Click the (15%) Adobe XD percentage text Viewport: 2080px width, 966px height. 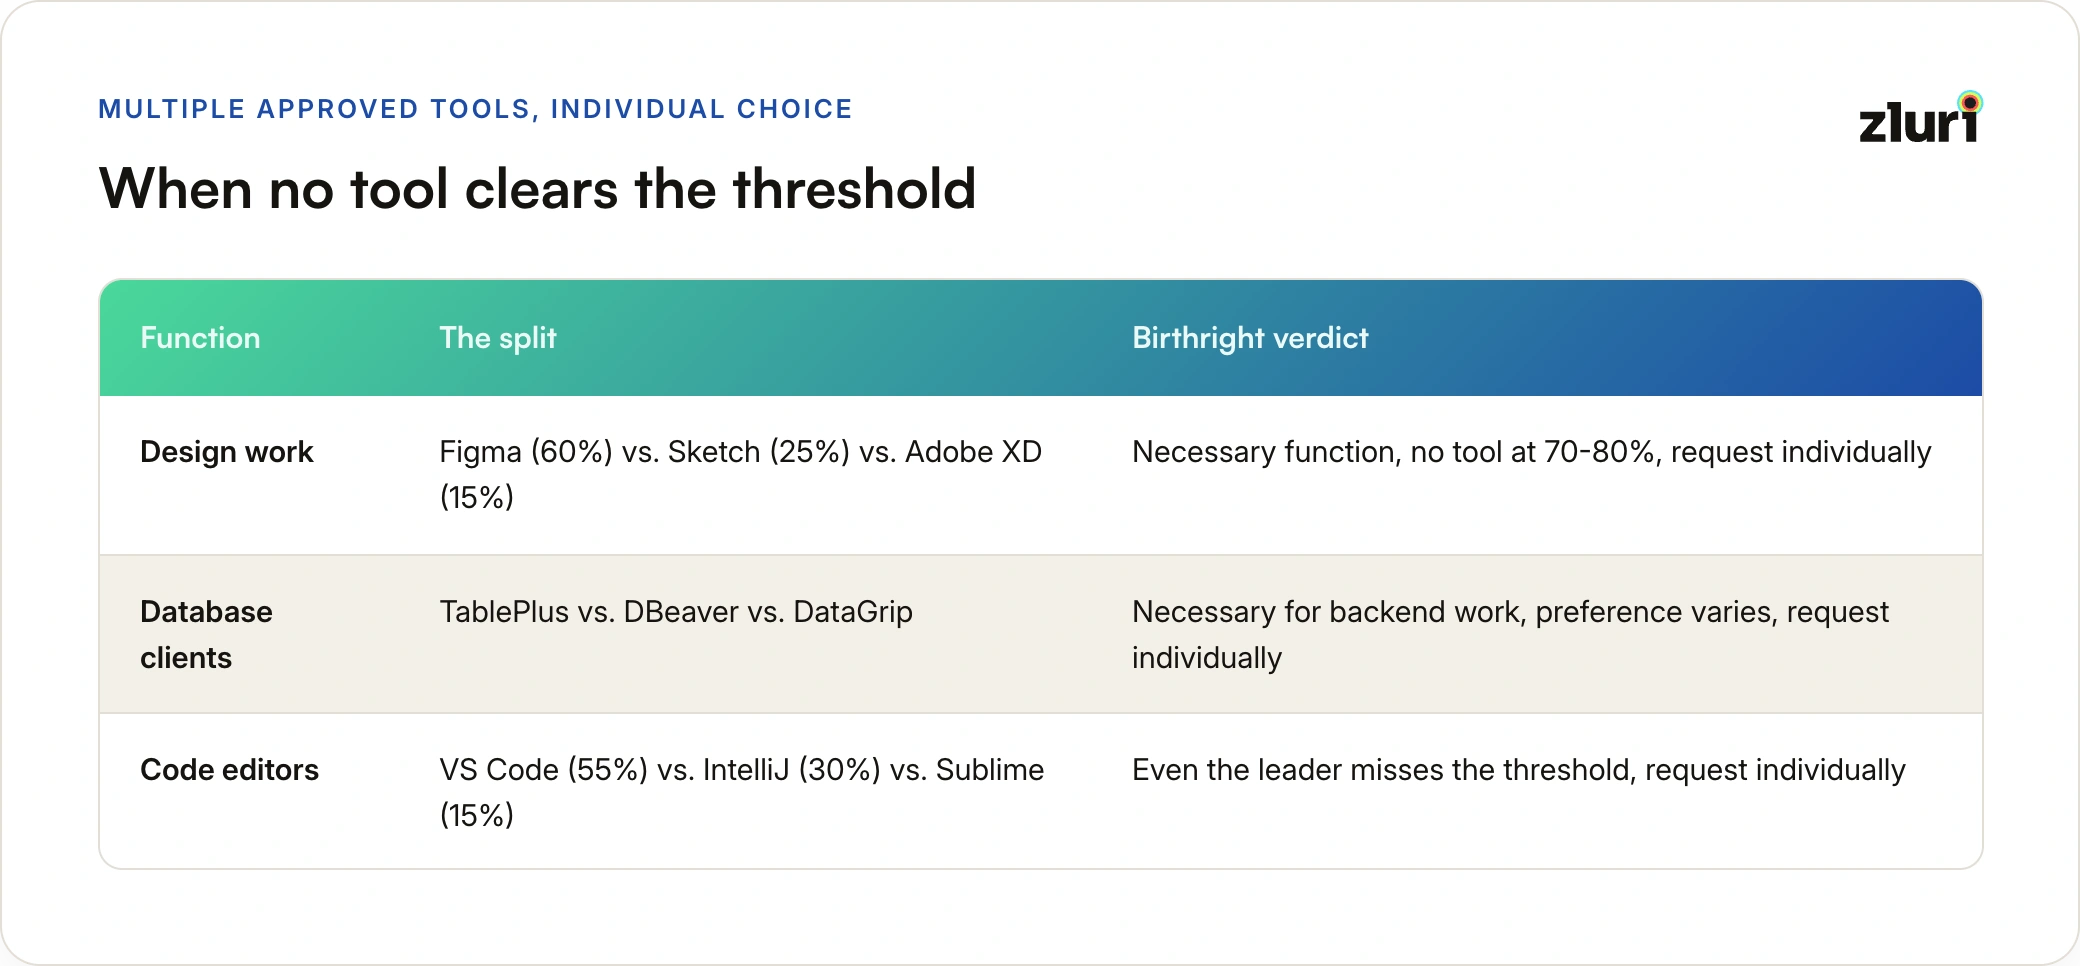pos(477,497)
